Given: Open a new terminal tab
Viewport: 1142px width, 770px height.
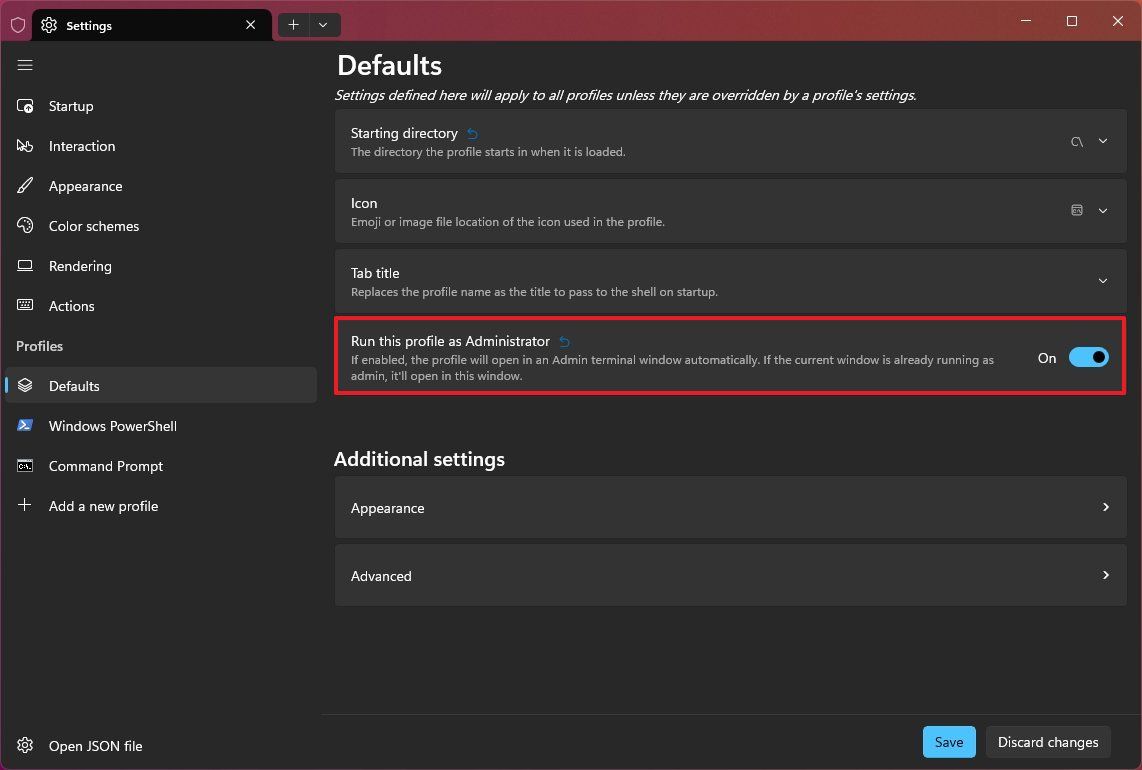Looking at the screenshot, I should [293, 24].
